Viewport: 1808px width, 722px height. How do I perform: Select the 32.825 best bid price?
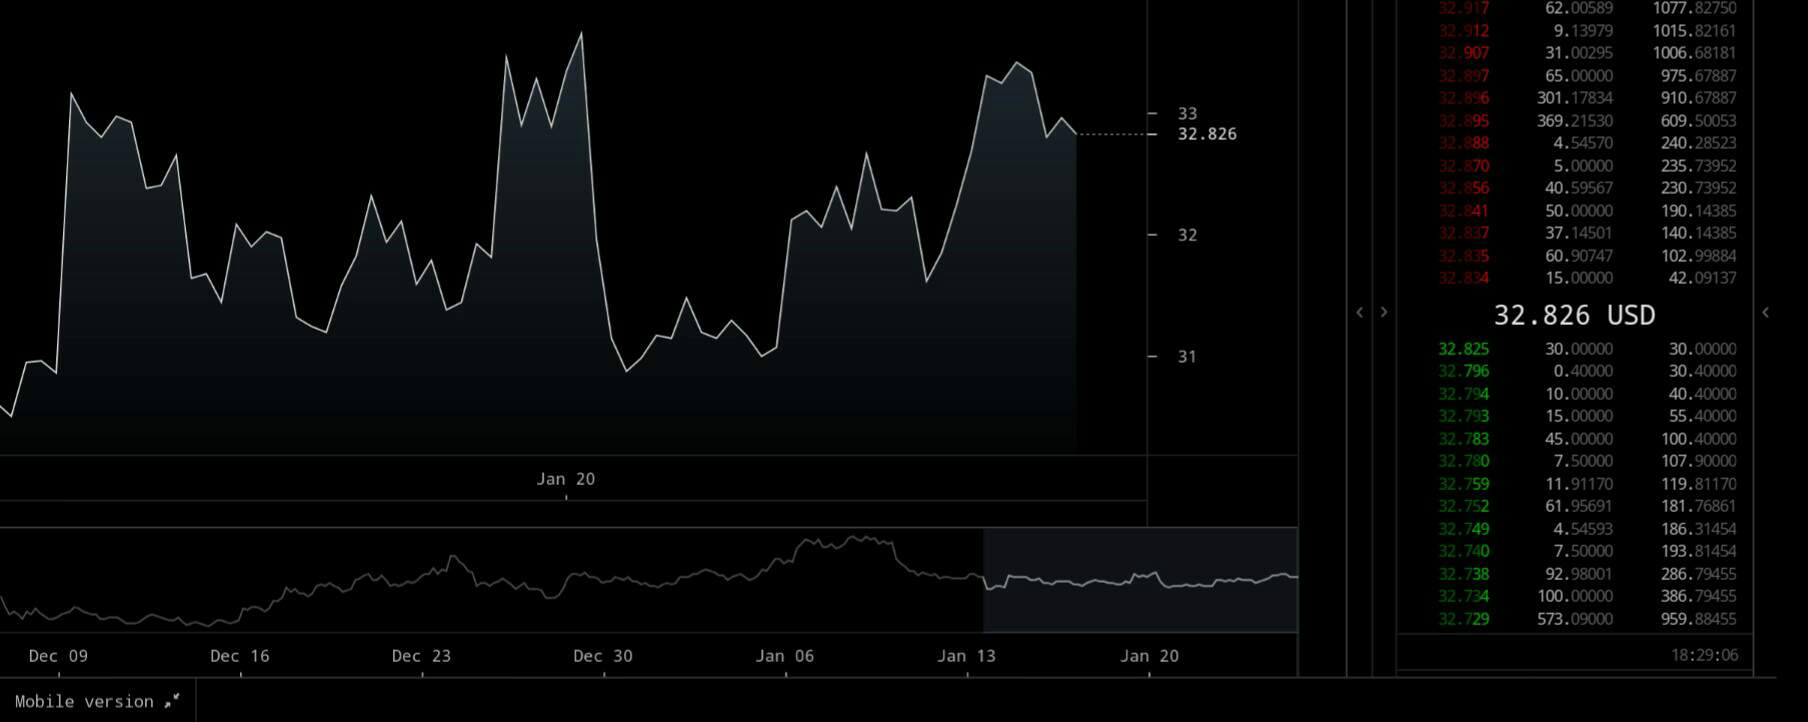(x=1463, y=349)
